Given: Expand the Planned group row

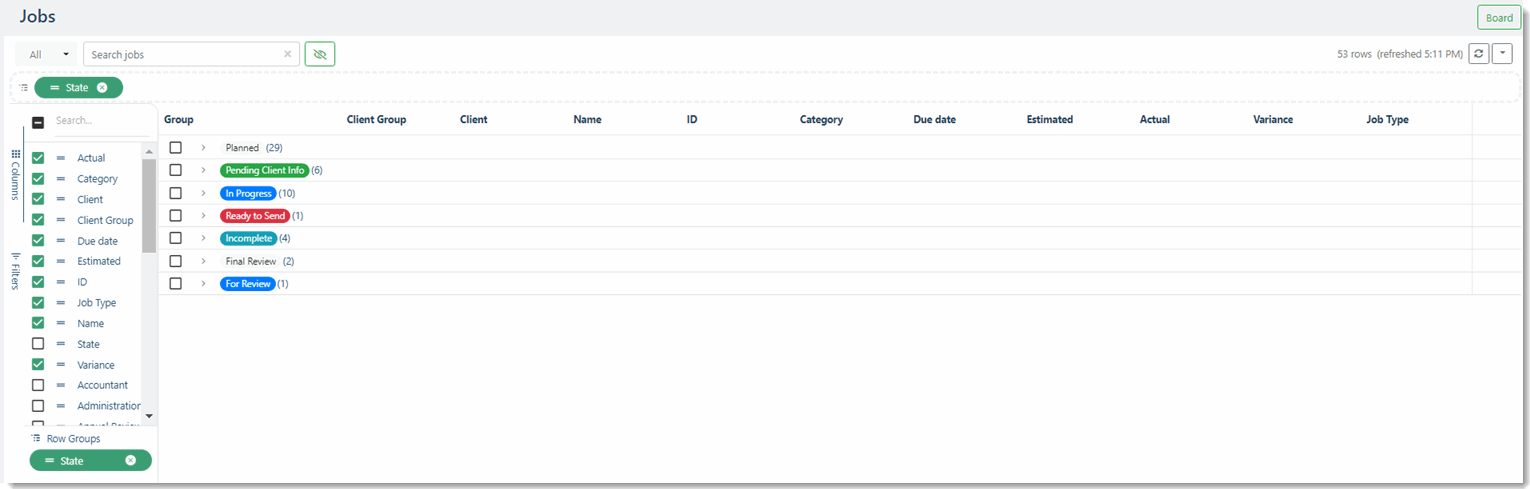Looking at the screenshot, I should coord(203,148).
